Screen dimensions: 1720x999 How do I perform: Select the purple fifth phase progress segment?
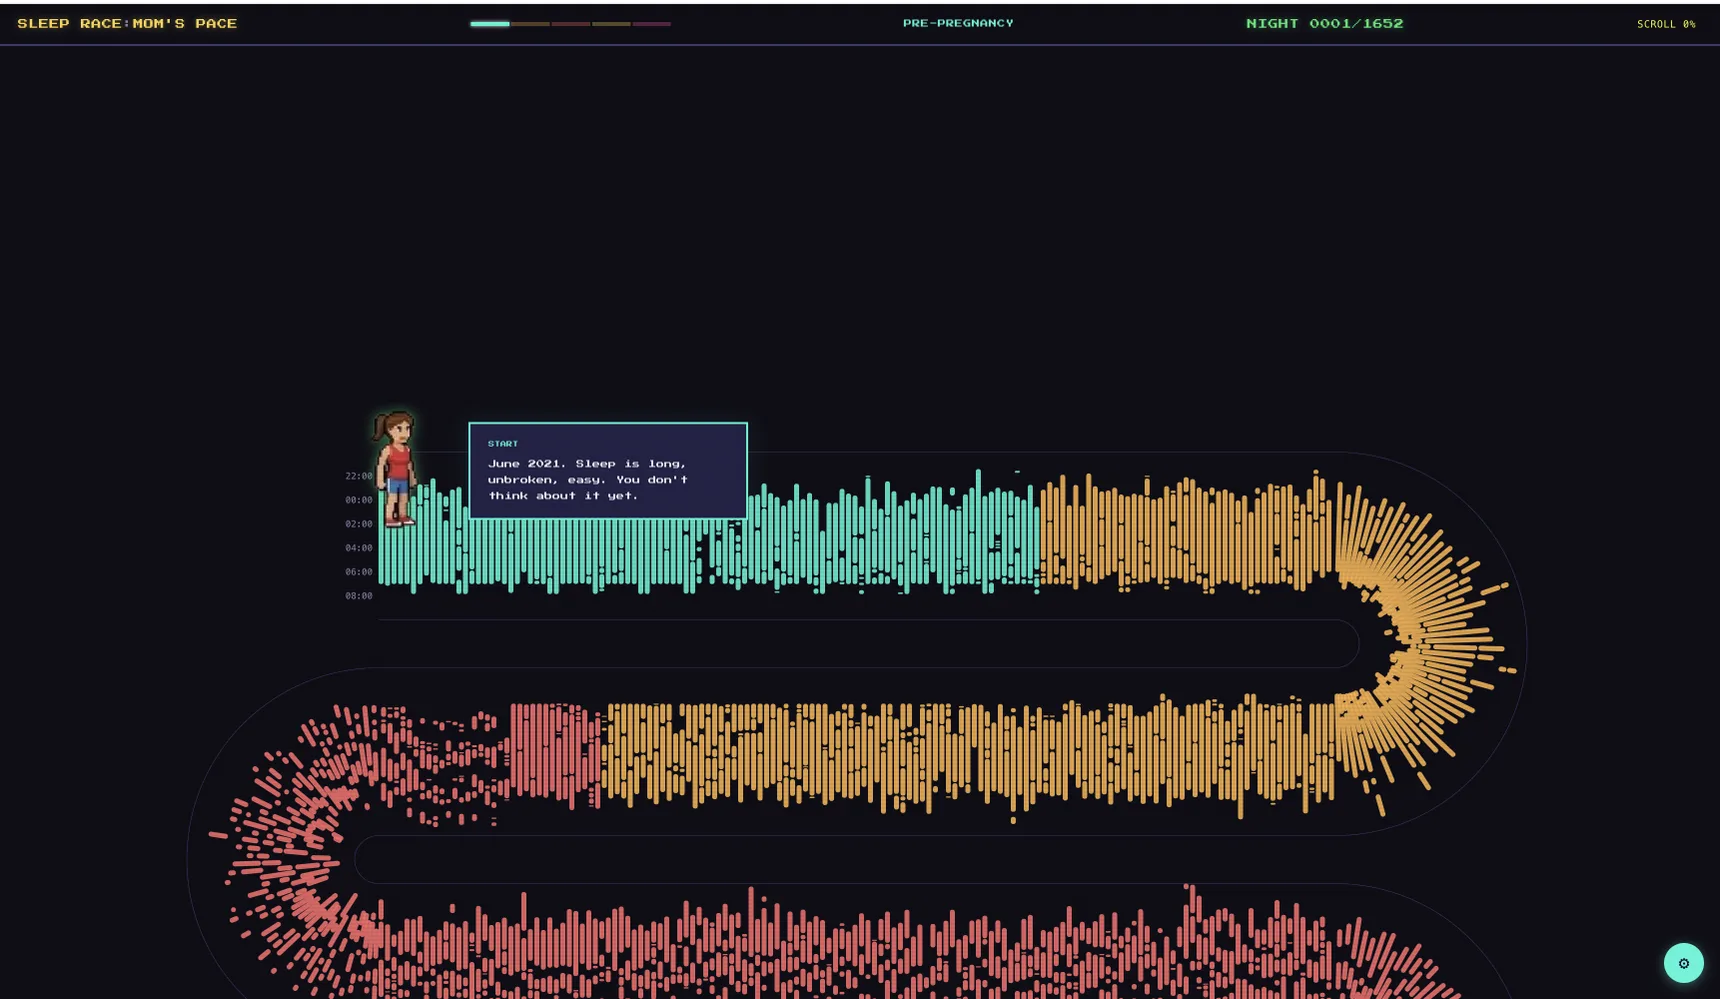(x=652, y=24)
